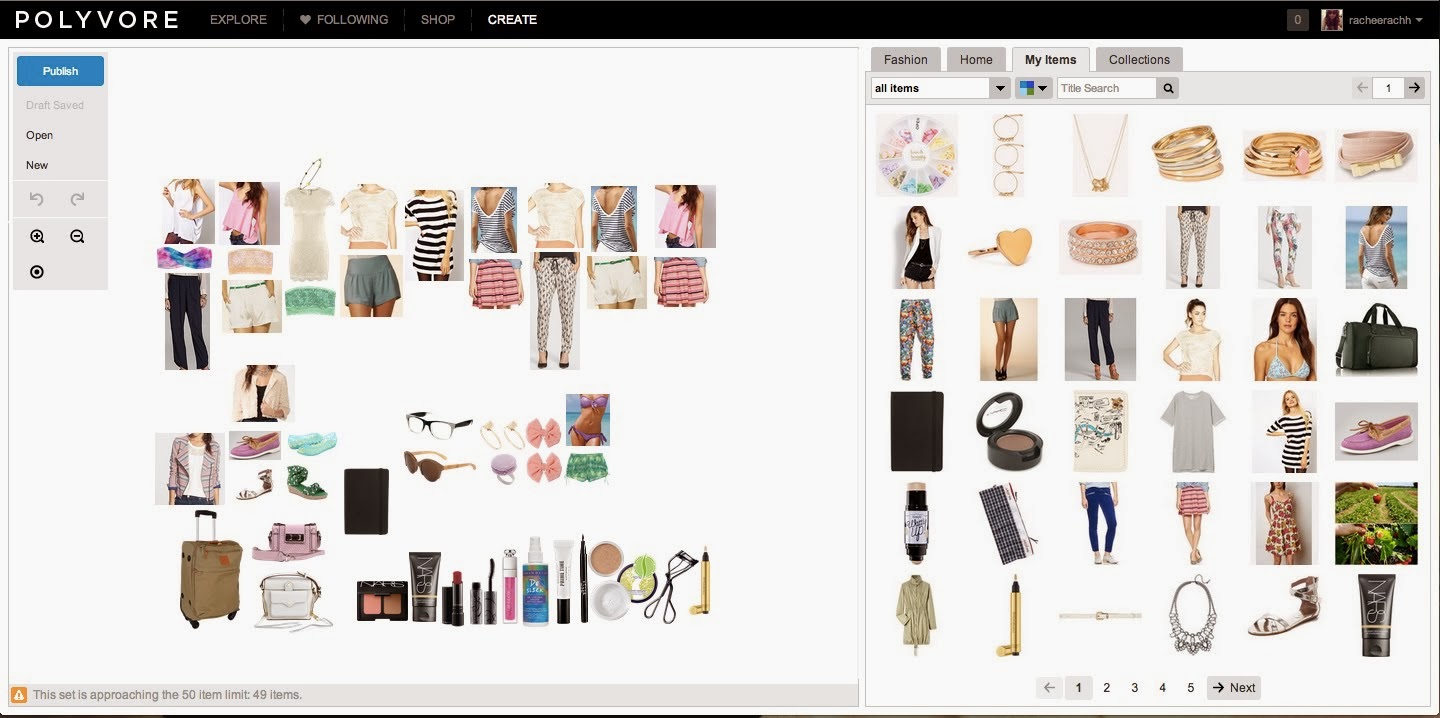The height and width of the screenshot is (718, 1440).
Task: Click the heart icon beside Following
Action: pos(305,19)
